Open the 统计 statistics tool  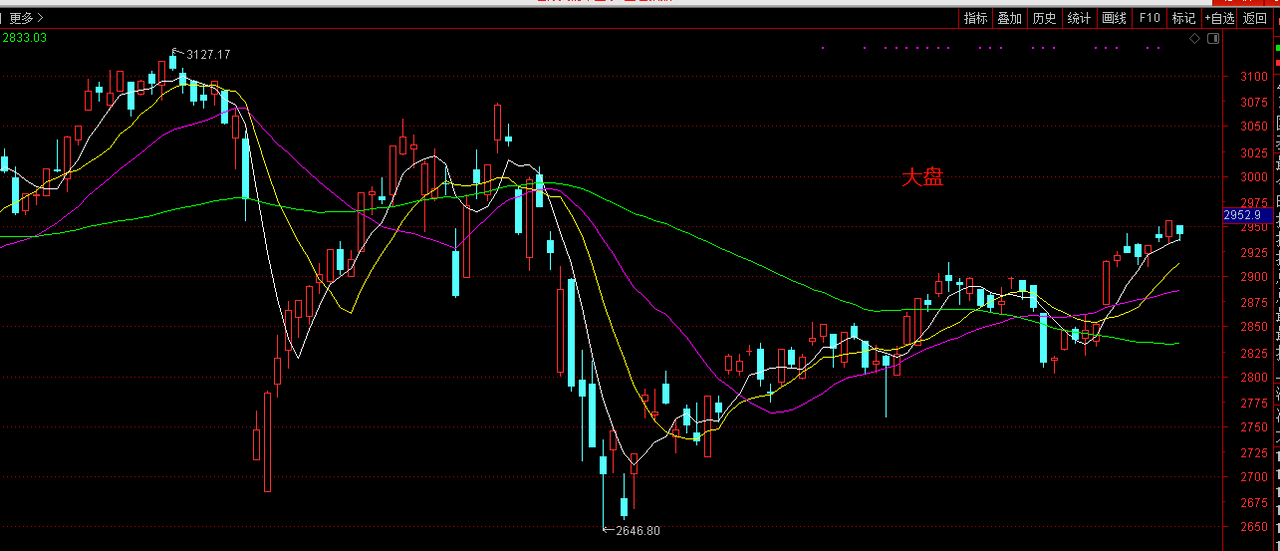coord(1079,18)
